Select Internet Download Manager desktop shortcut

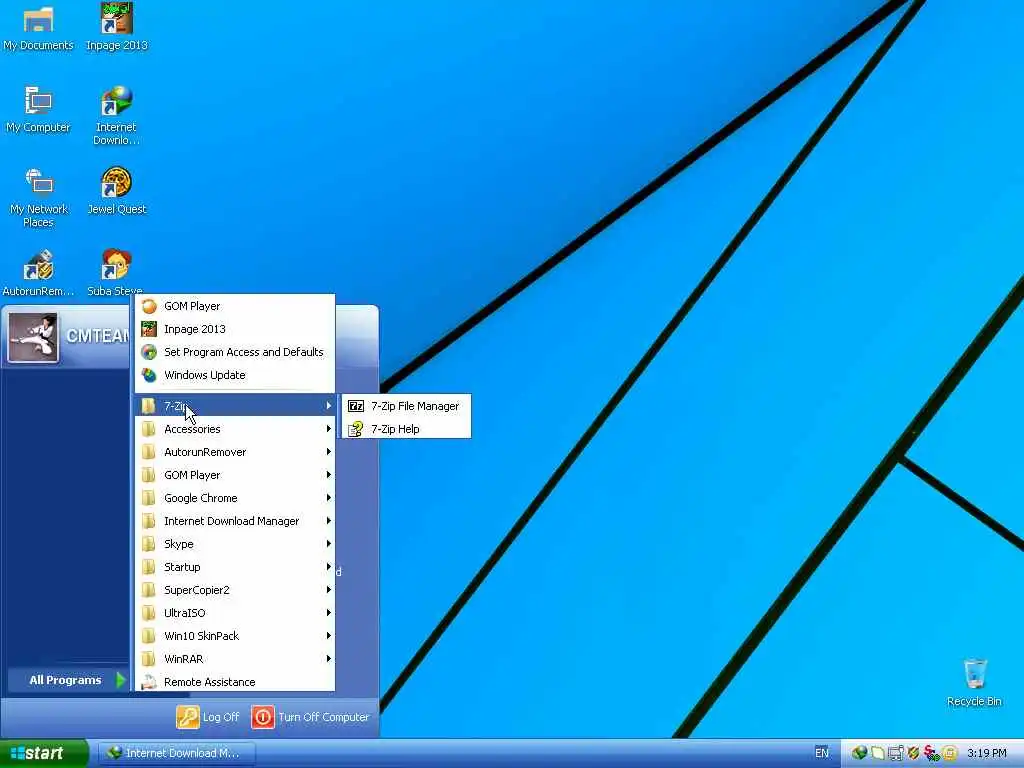[116, 116]
